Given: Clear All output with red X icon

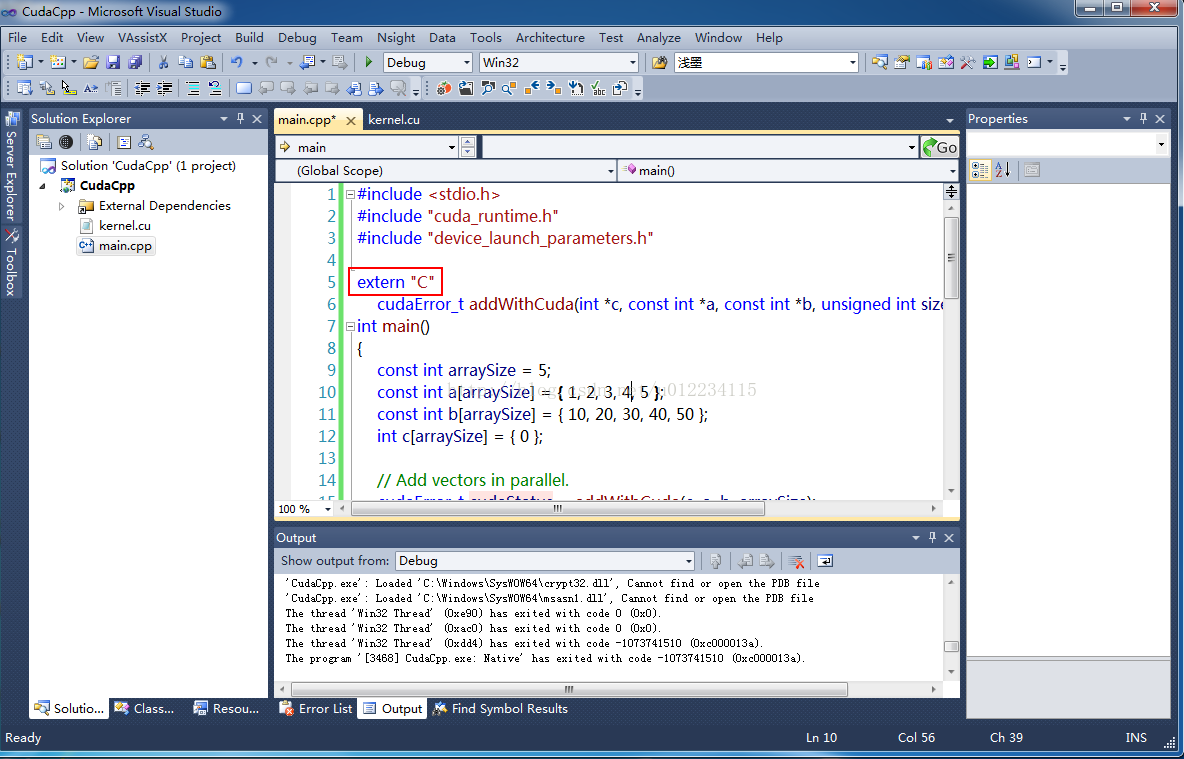Looking at the screenshot, I should (x=796, y=561).
